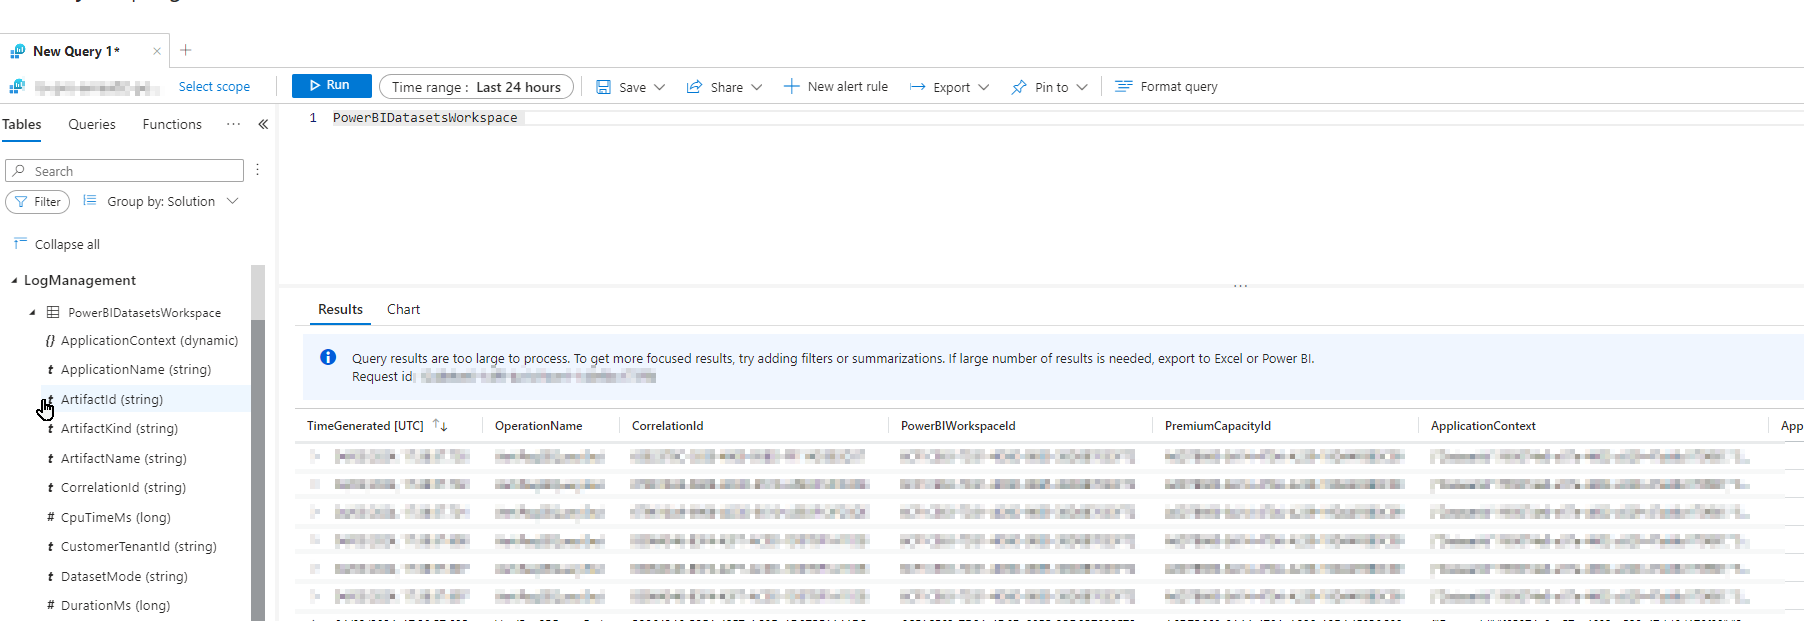The height and width of the screenshot is (621, 1804).
Task: Expand the Pin to dropdown chevron
Action: tap(1082, 87)
